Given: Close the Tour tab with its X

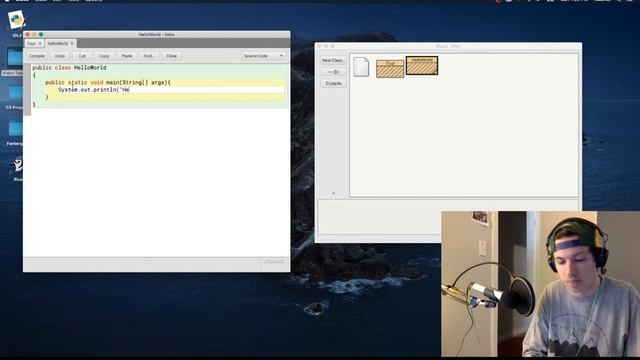Looking at the screenshot, I should (x=40, y=43).
